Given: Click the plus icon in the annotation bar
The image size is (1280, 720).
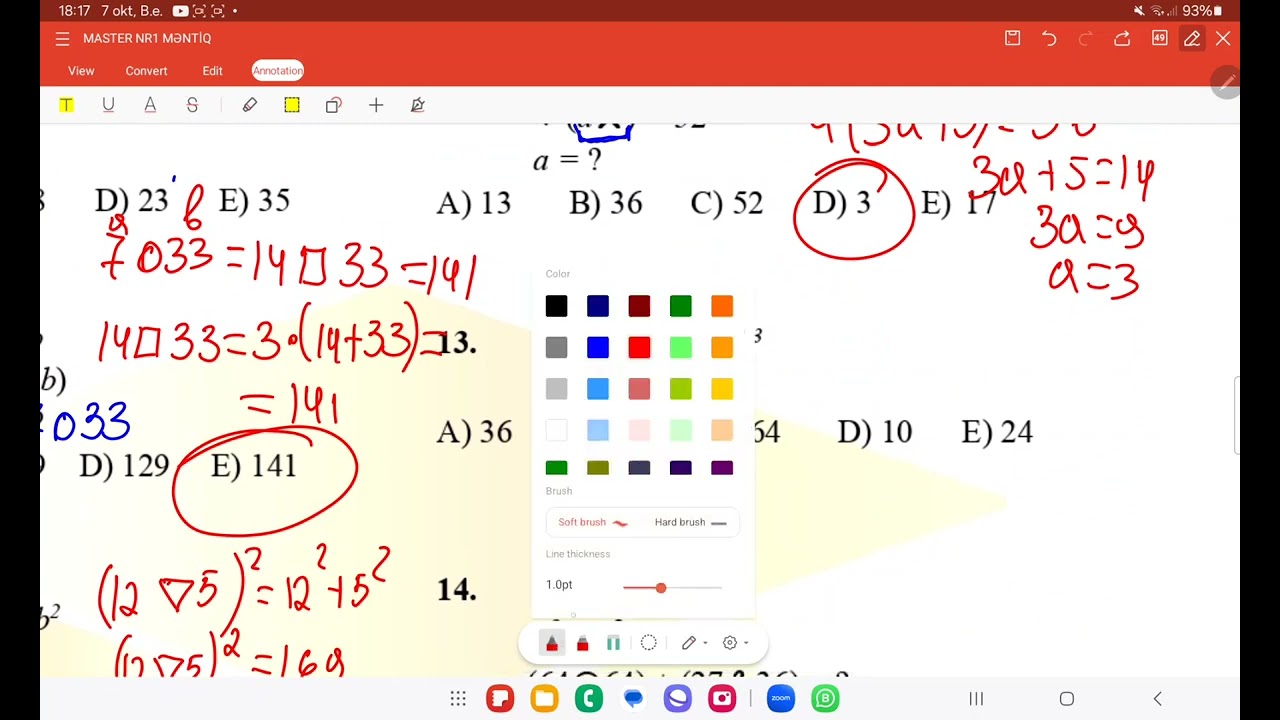Looking at the screenshot, I should [376, 105].
